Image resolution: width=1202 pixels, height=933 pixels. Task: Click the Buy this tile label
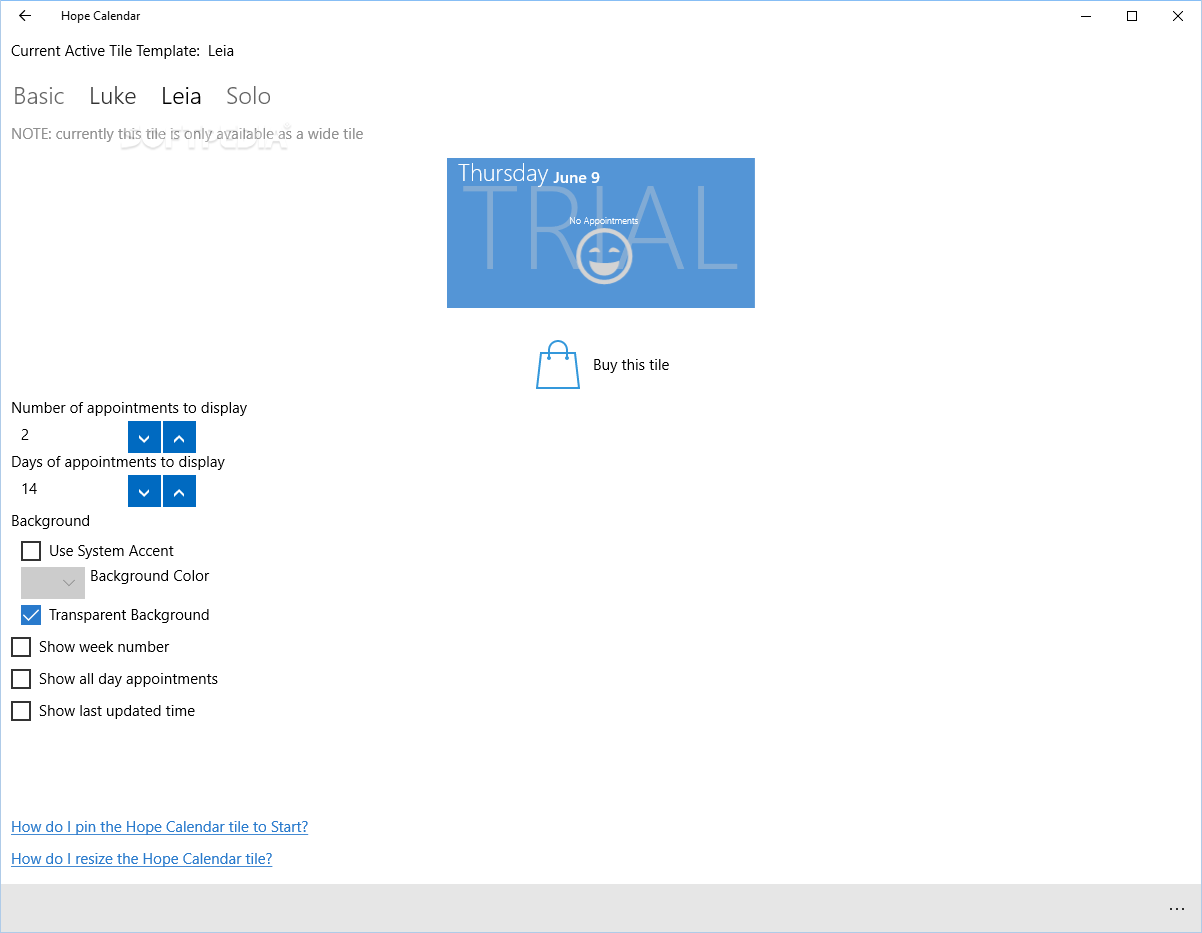click(x=631, y=365)
